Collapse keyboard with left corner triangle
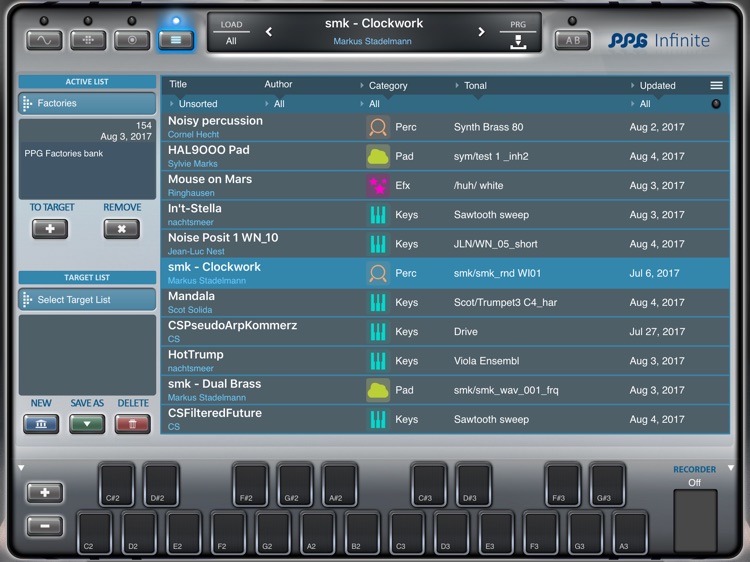750x562 pixels. coord(21,468)
